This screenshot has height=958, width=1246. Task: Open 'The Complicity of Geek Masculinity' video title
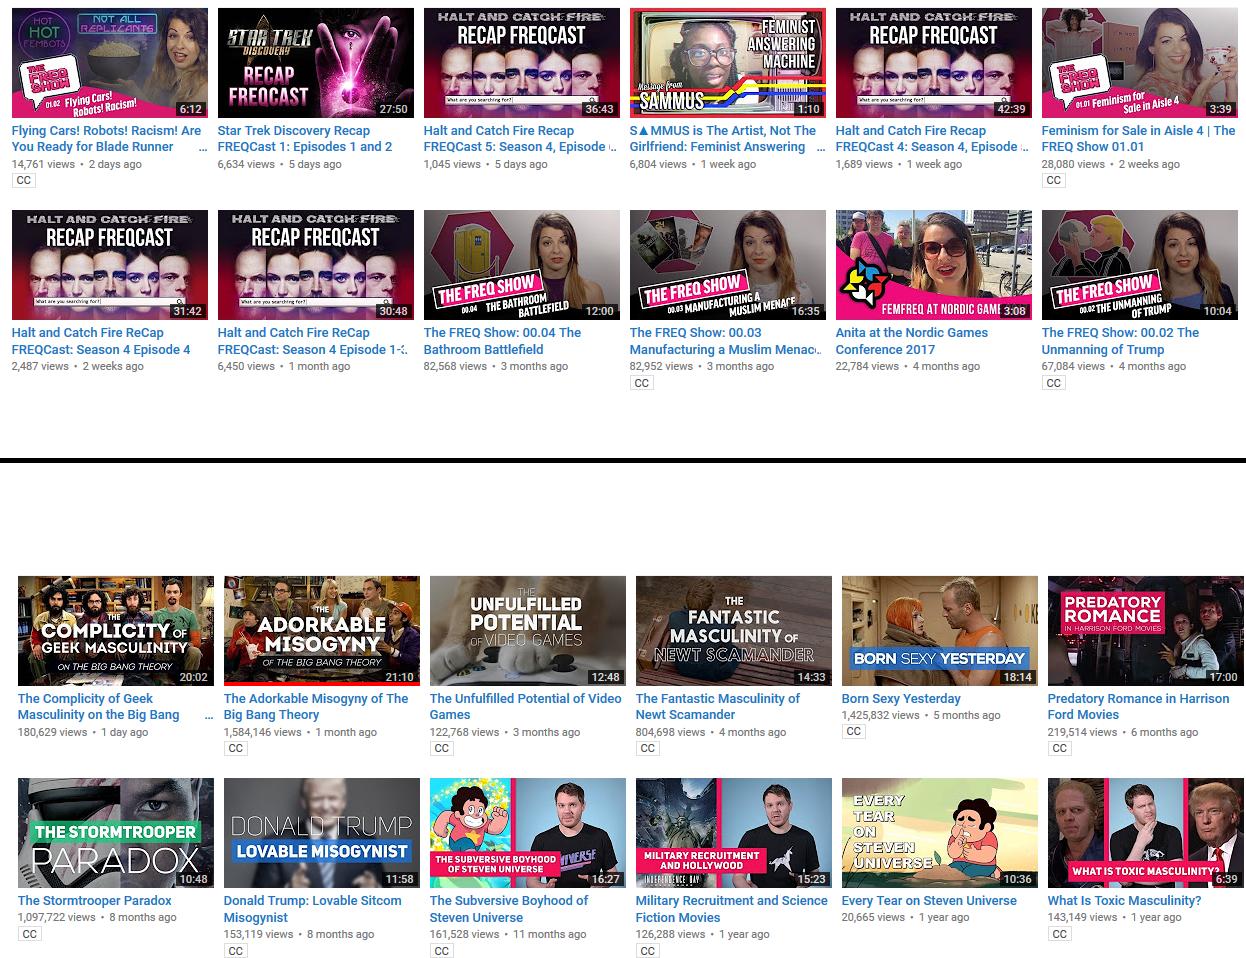tap(115, 707)
